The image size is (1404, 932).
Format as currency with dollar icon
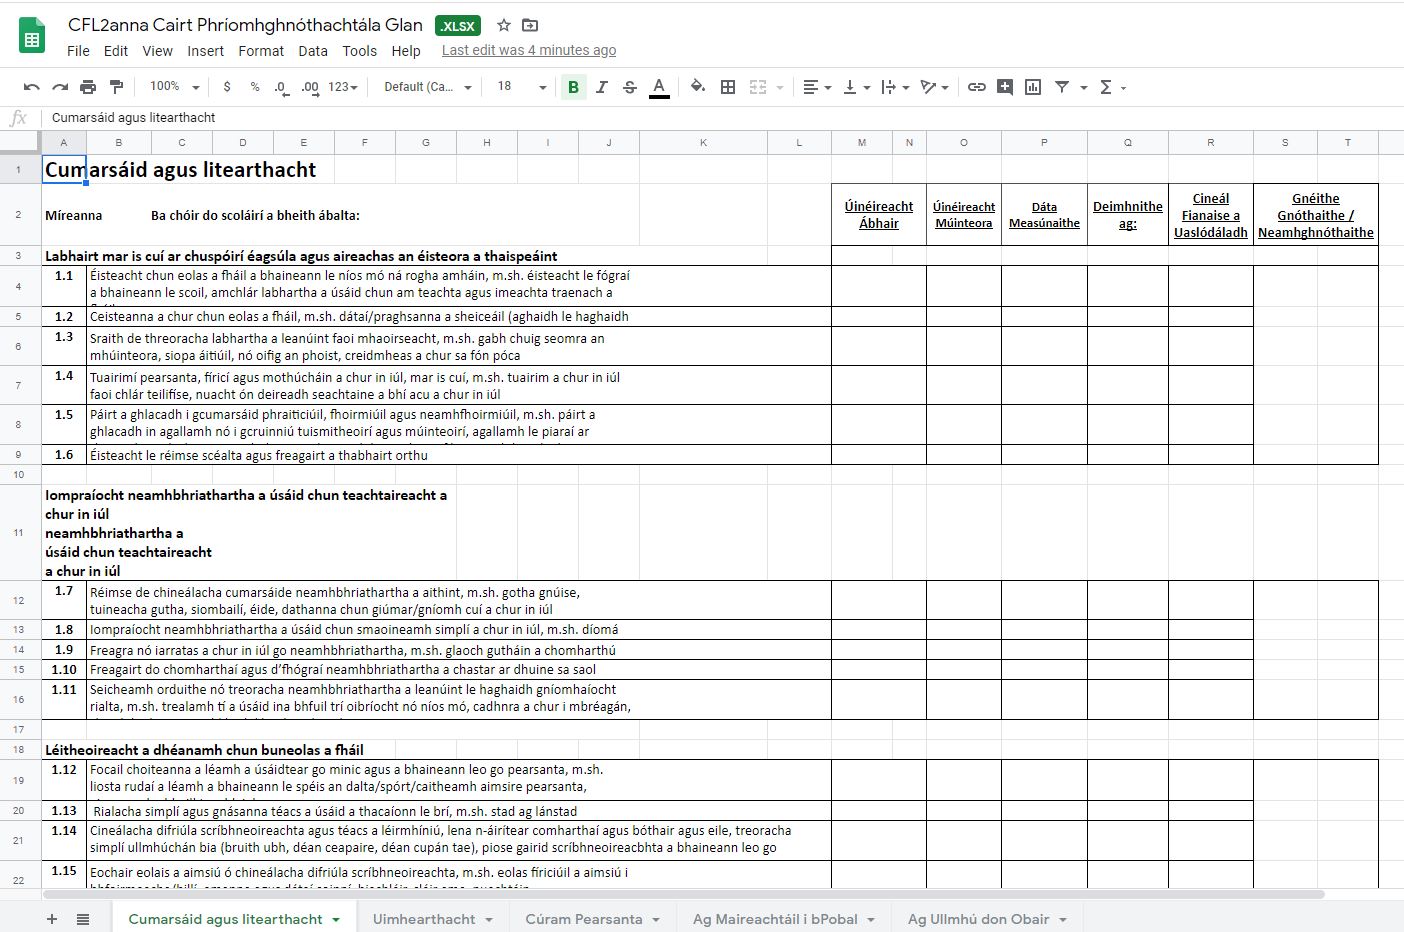coord(227,87)
